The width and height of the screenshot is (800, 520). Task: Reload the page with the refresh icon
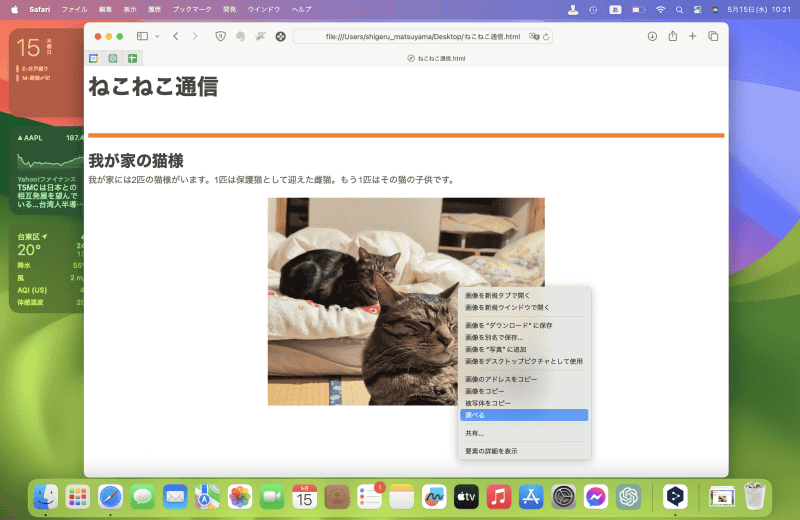[x=546, y=37]
